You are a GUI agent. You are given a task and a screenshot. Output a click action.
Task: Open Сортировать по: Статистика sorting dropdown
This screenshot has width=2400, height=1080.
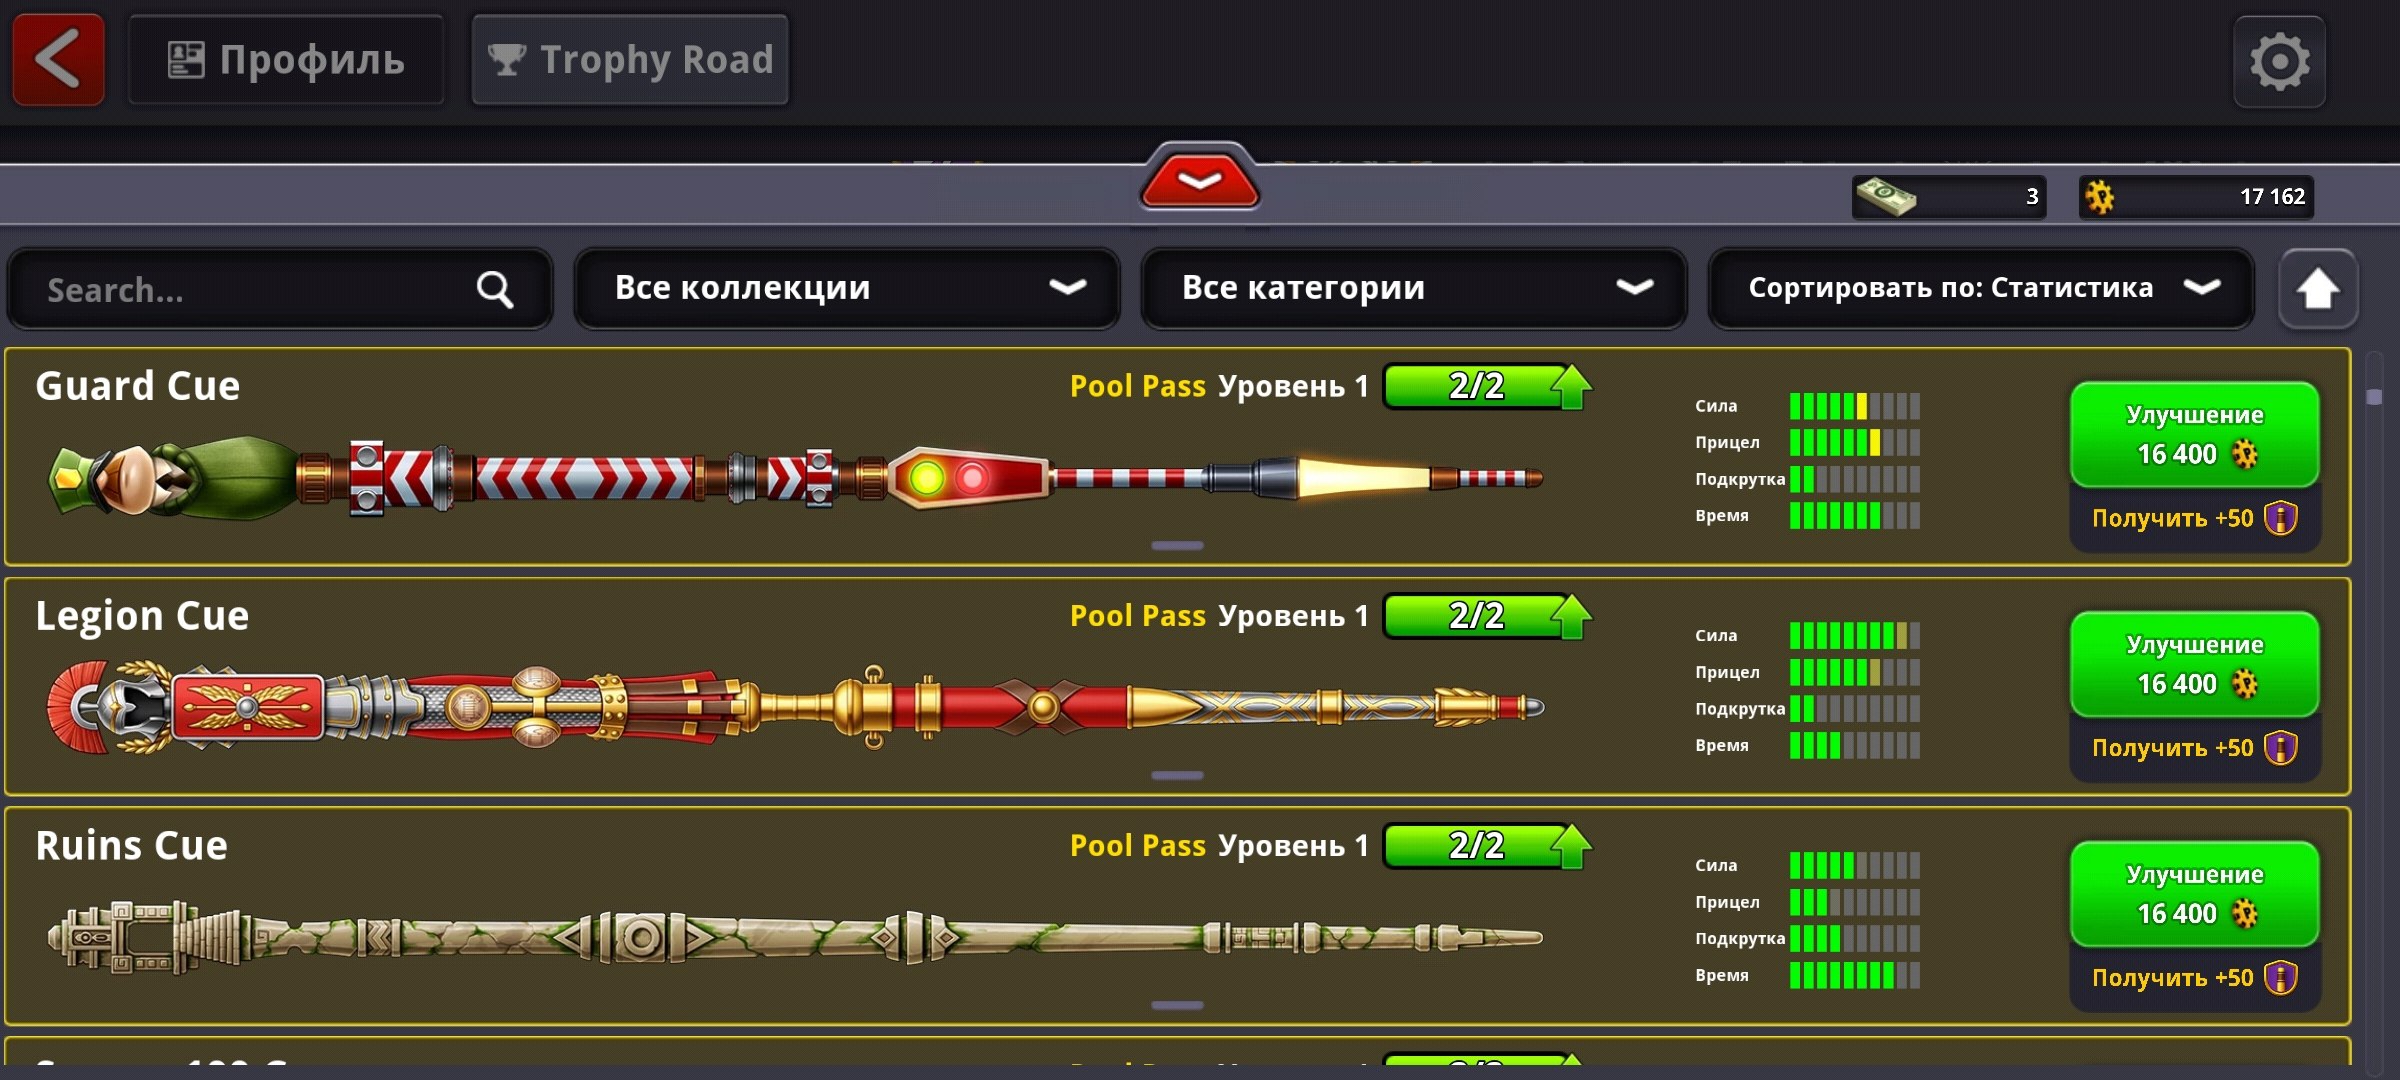[x=1982, y=288]
